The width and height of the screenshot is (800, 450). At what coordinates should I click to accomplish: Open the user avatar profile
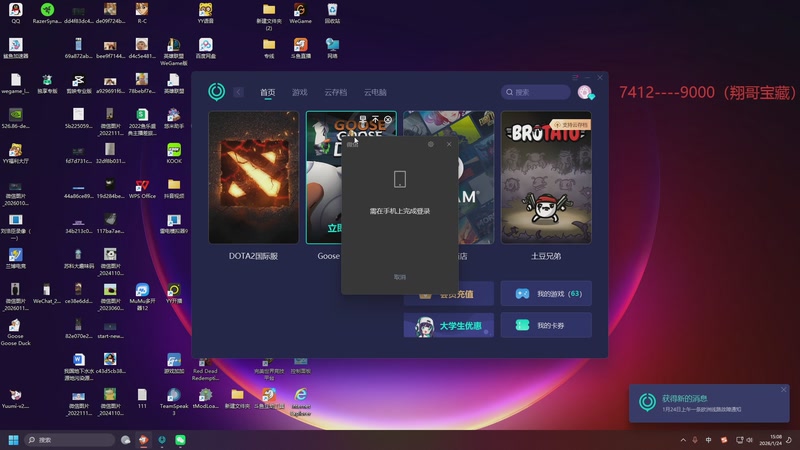[x=585, y=92]
